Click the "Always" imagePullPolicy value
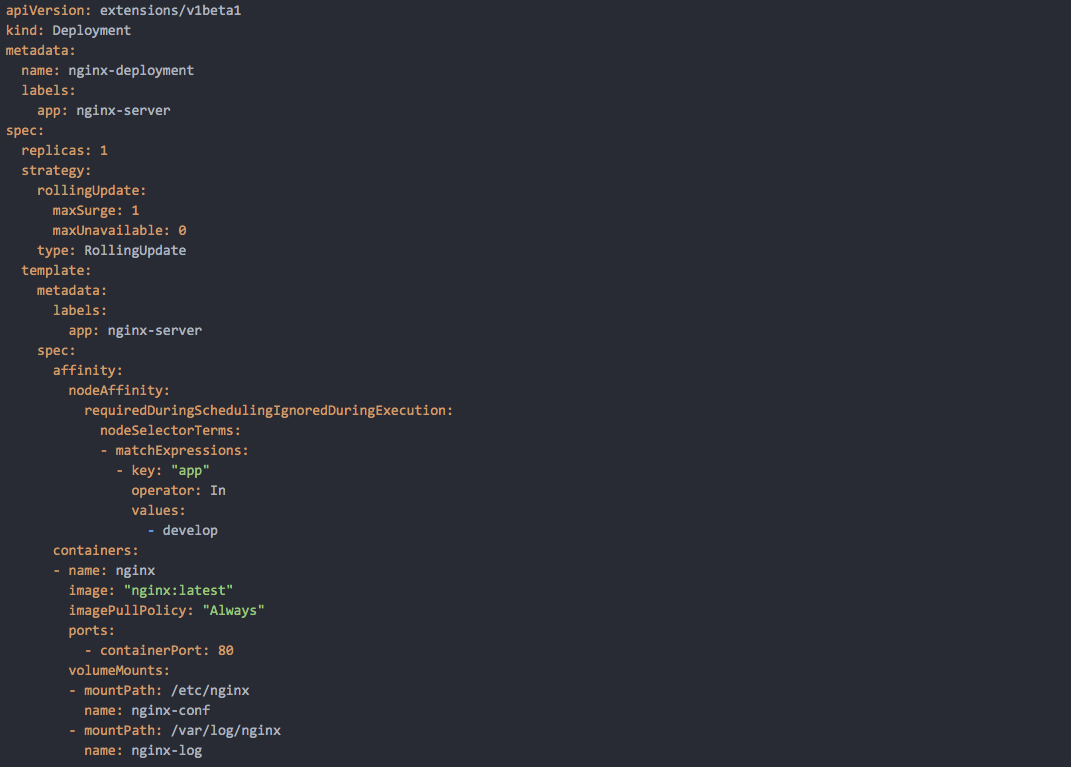 pyautogui.click(x=233, y=611)
